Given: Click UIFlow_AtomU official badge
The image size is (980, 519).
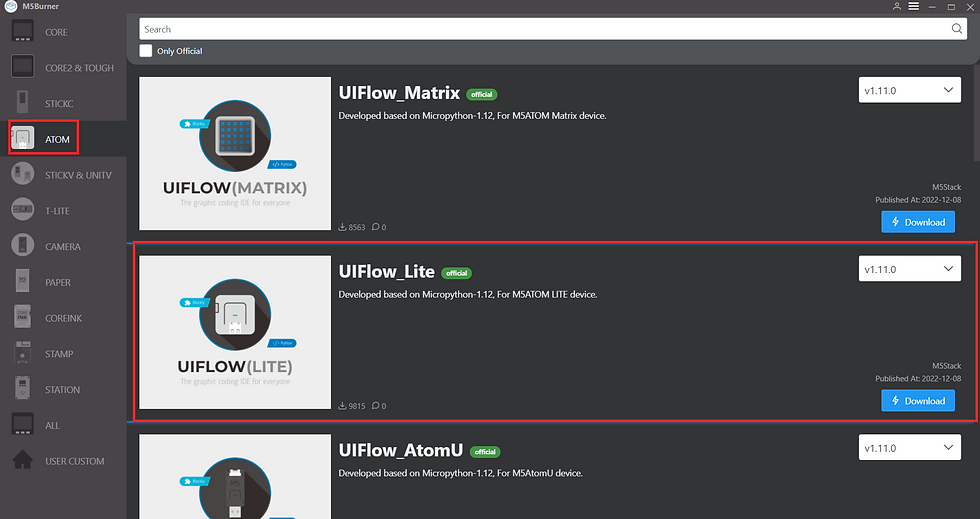Looking at the screenshot, I should click(x=485, y=452).
